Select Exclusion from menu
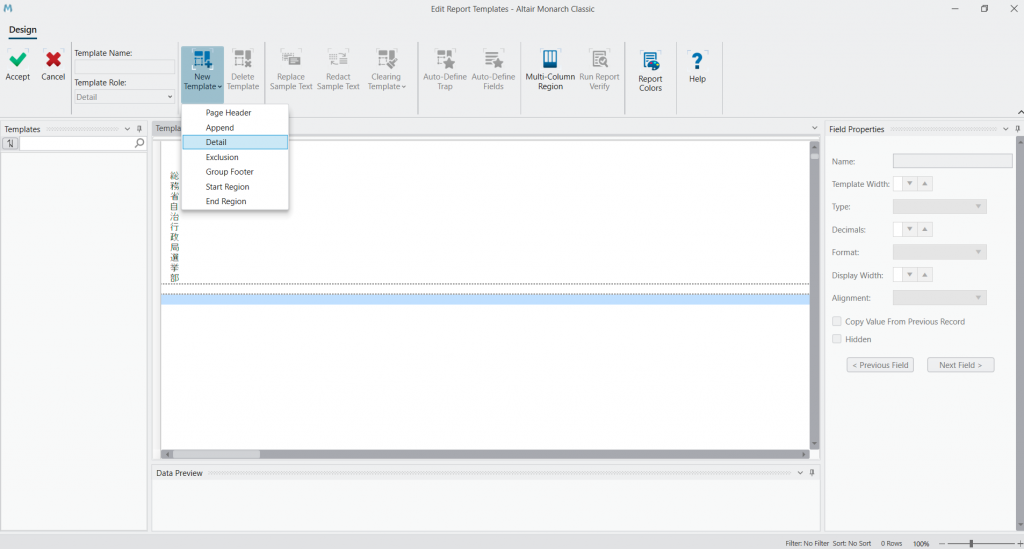 [x=235, y=157]
